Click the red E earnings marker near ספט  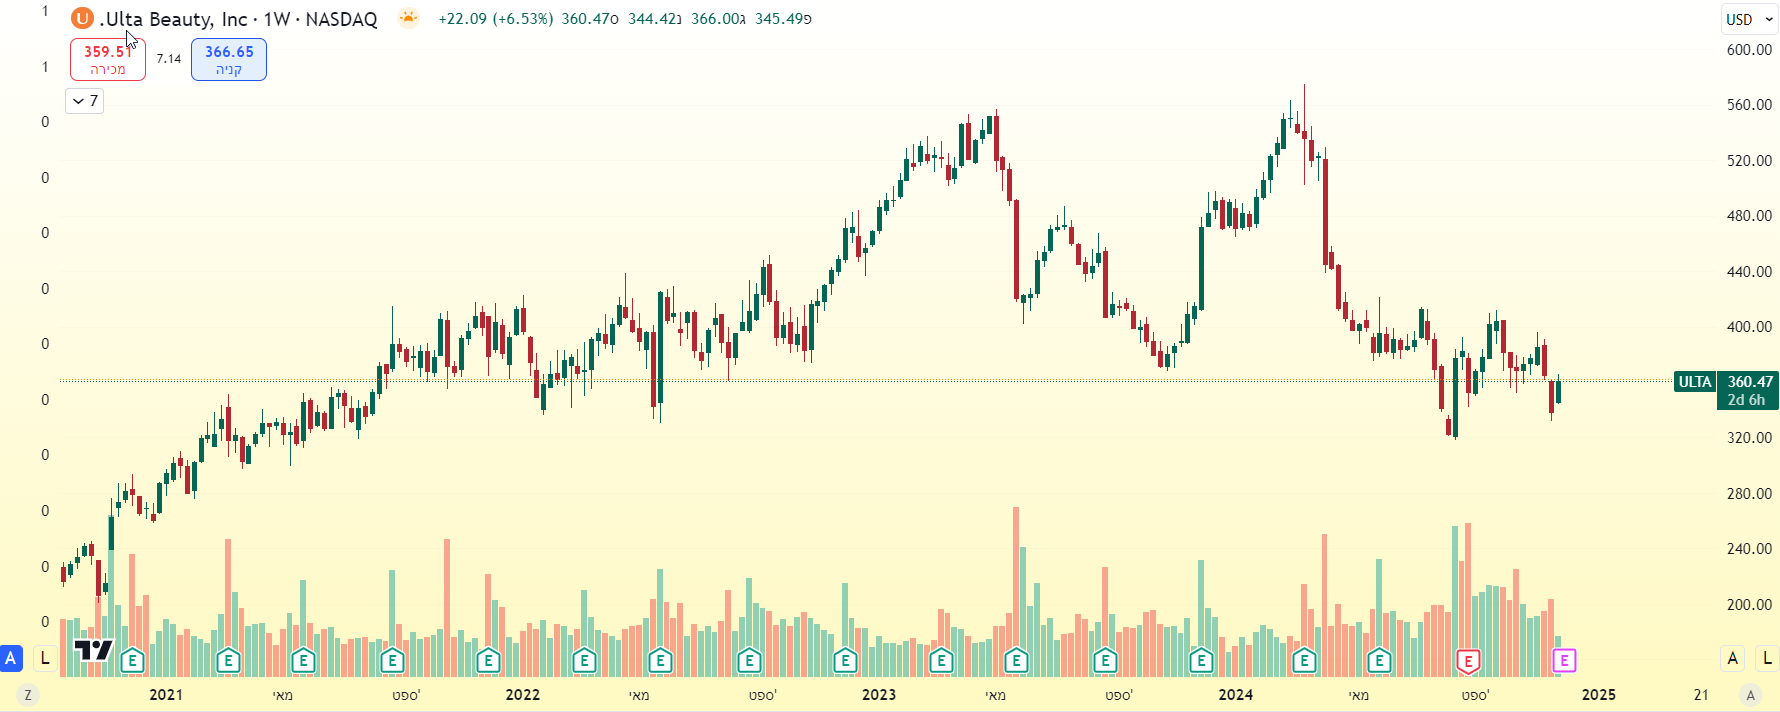click(1467, 660)
